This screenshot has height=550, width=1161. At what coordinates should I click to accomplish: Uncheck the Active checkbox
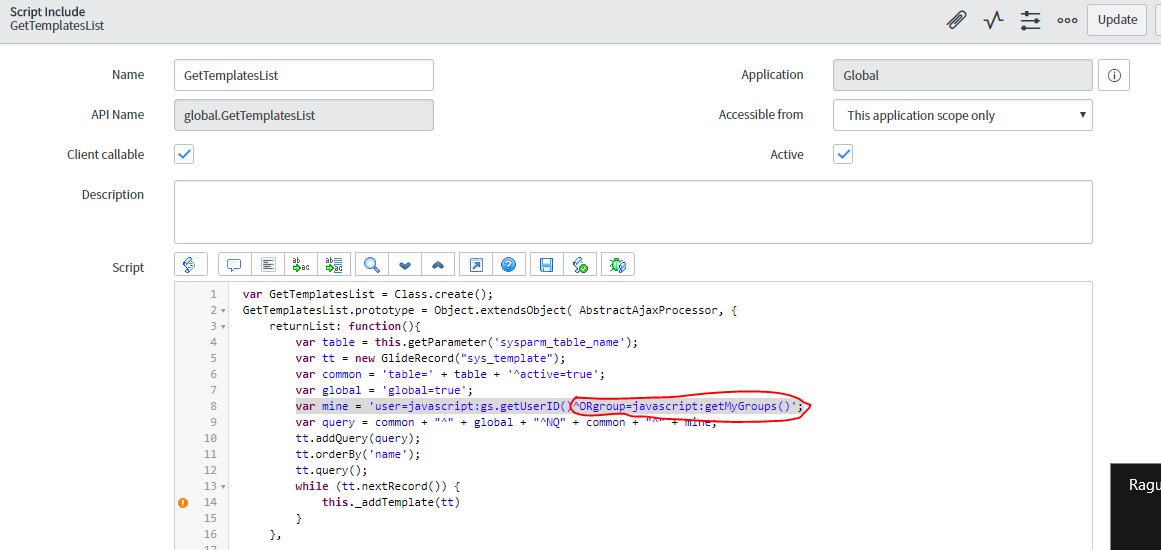(843, 155)
